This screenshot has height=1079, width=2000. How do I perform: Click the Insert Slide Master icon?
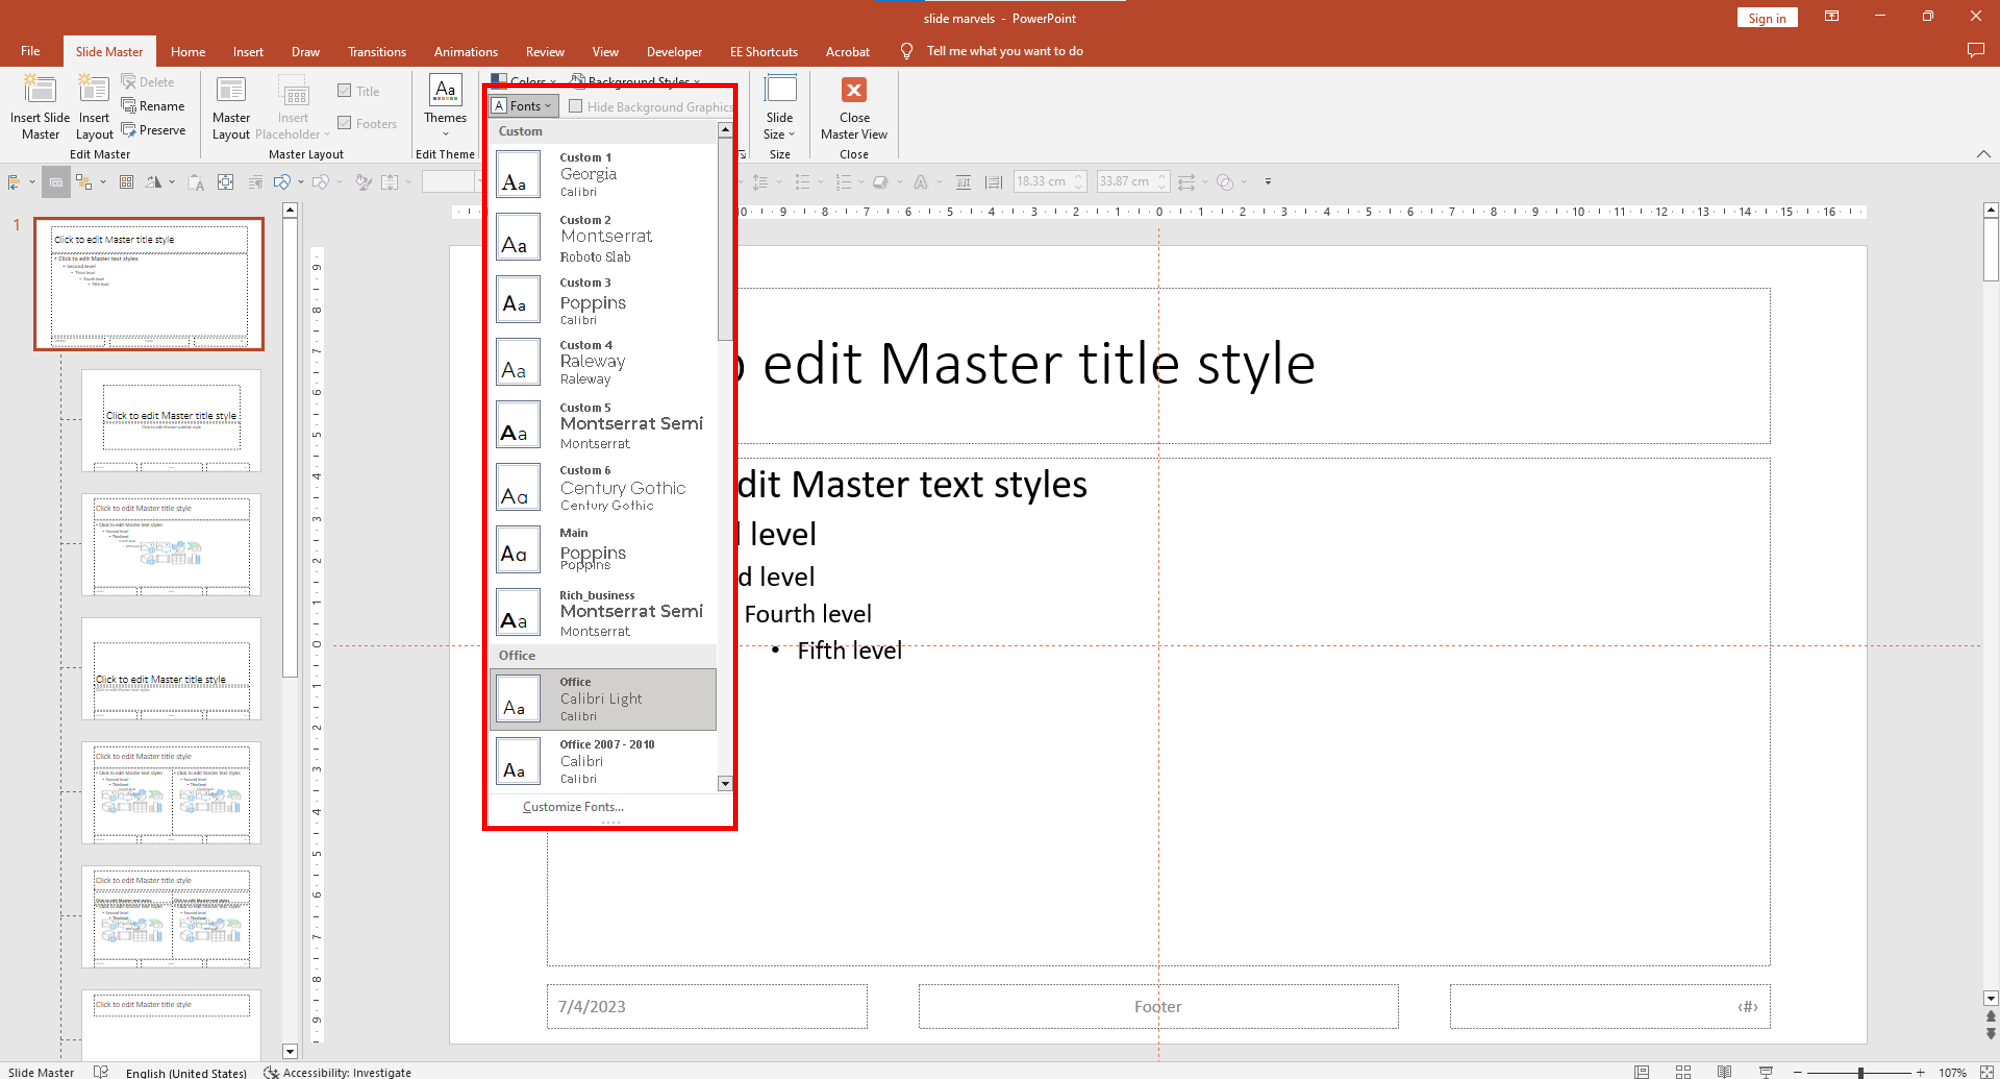pyautogui.click(x=39, y=105)
